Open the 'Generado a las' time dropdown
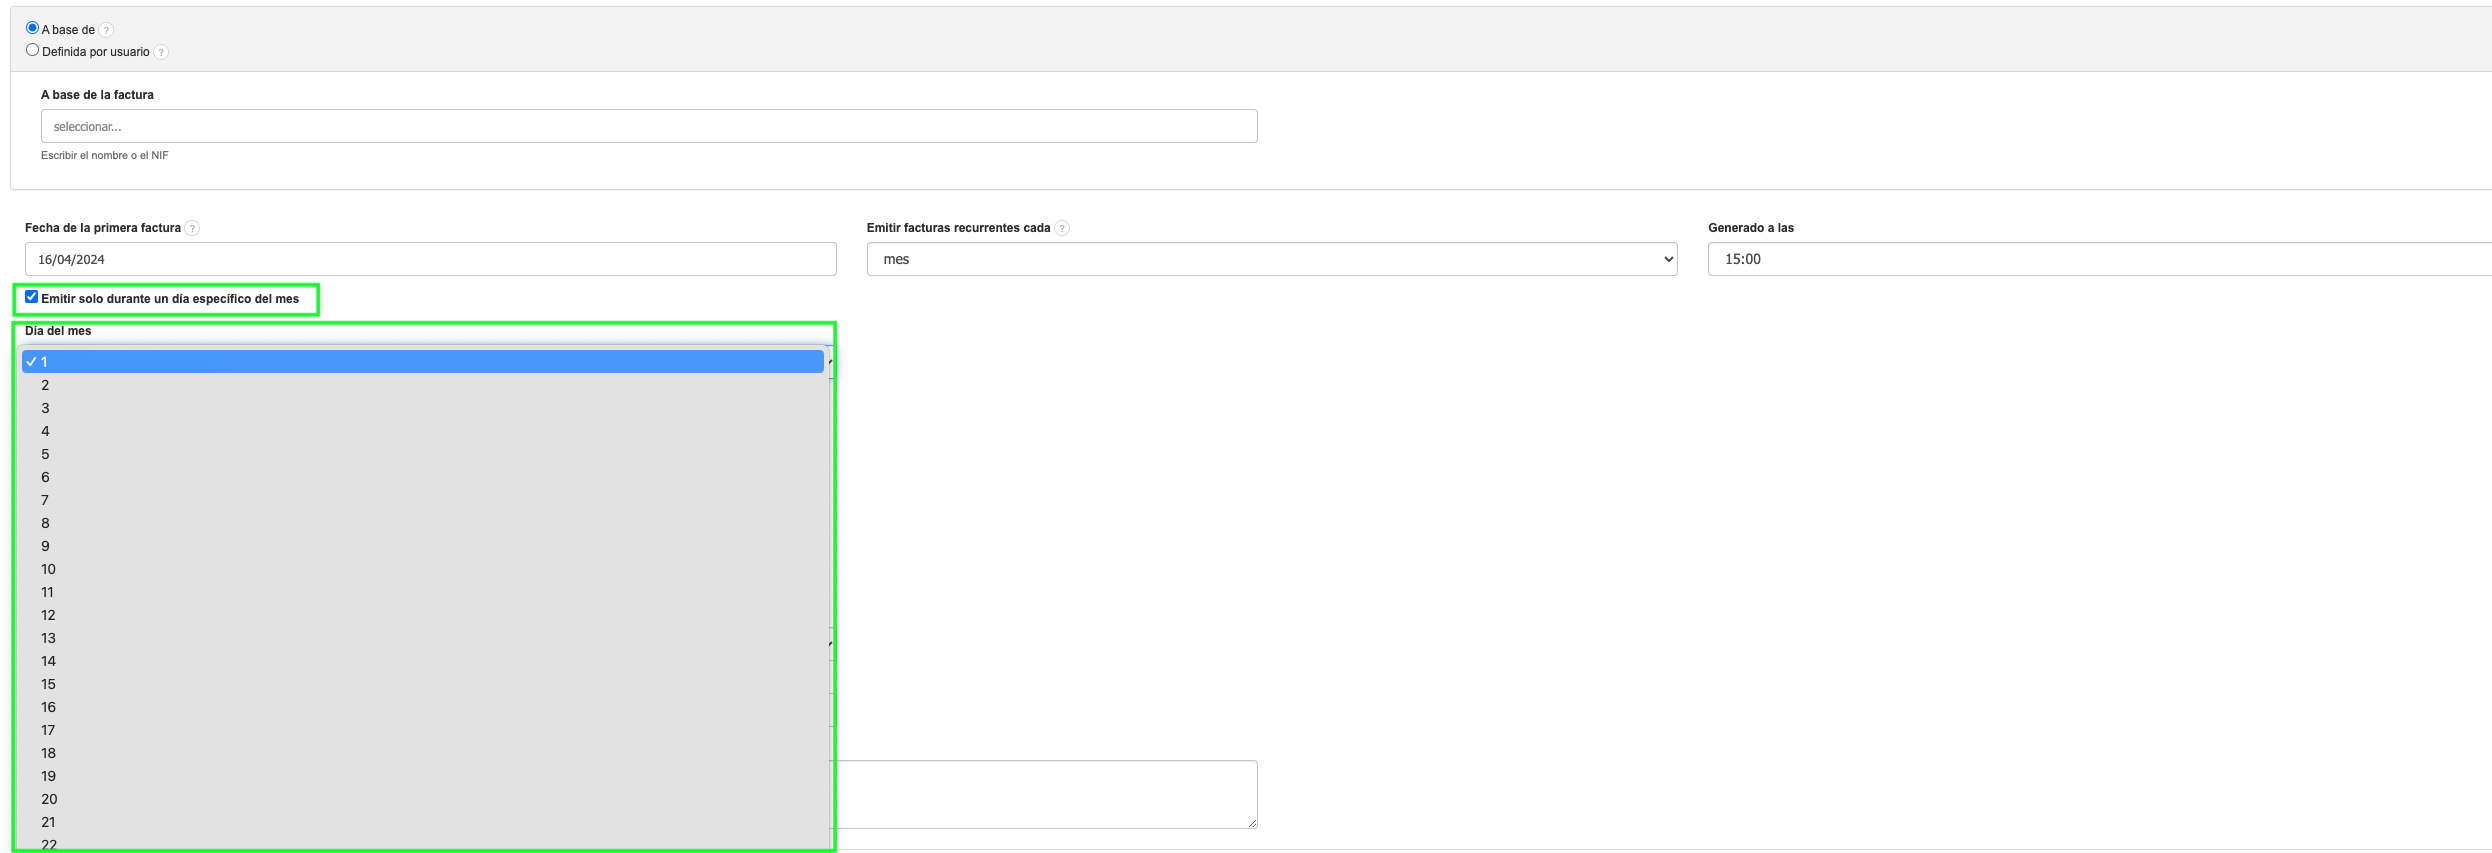 point(2100,259)
